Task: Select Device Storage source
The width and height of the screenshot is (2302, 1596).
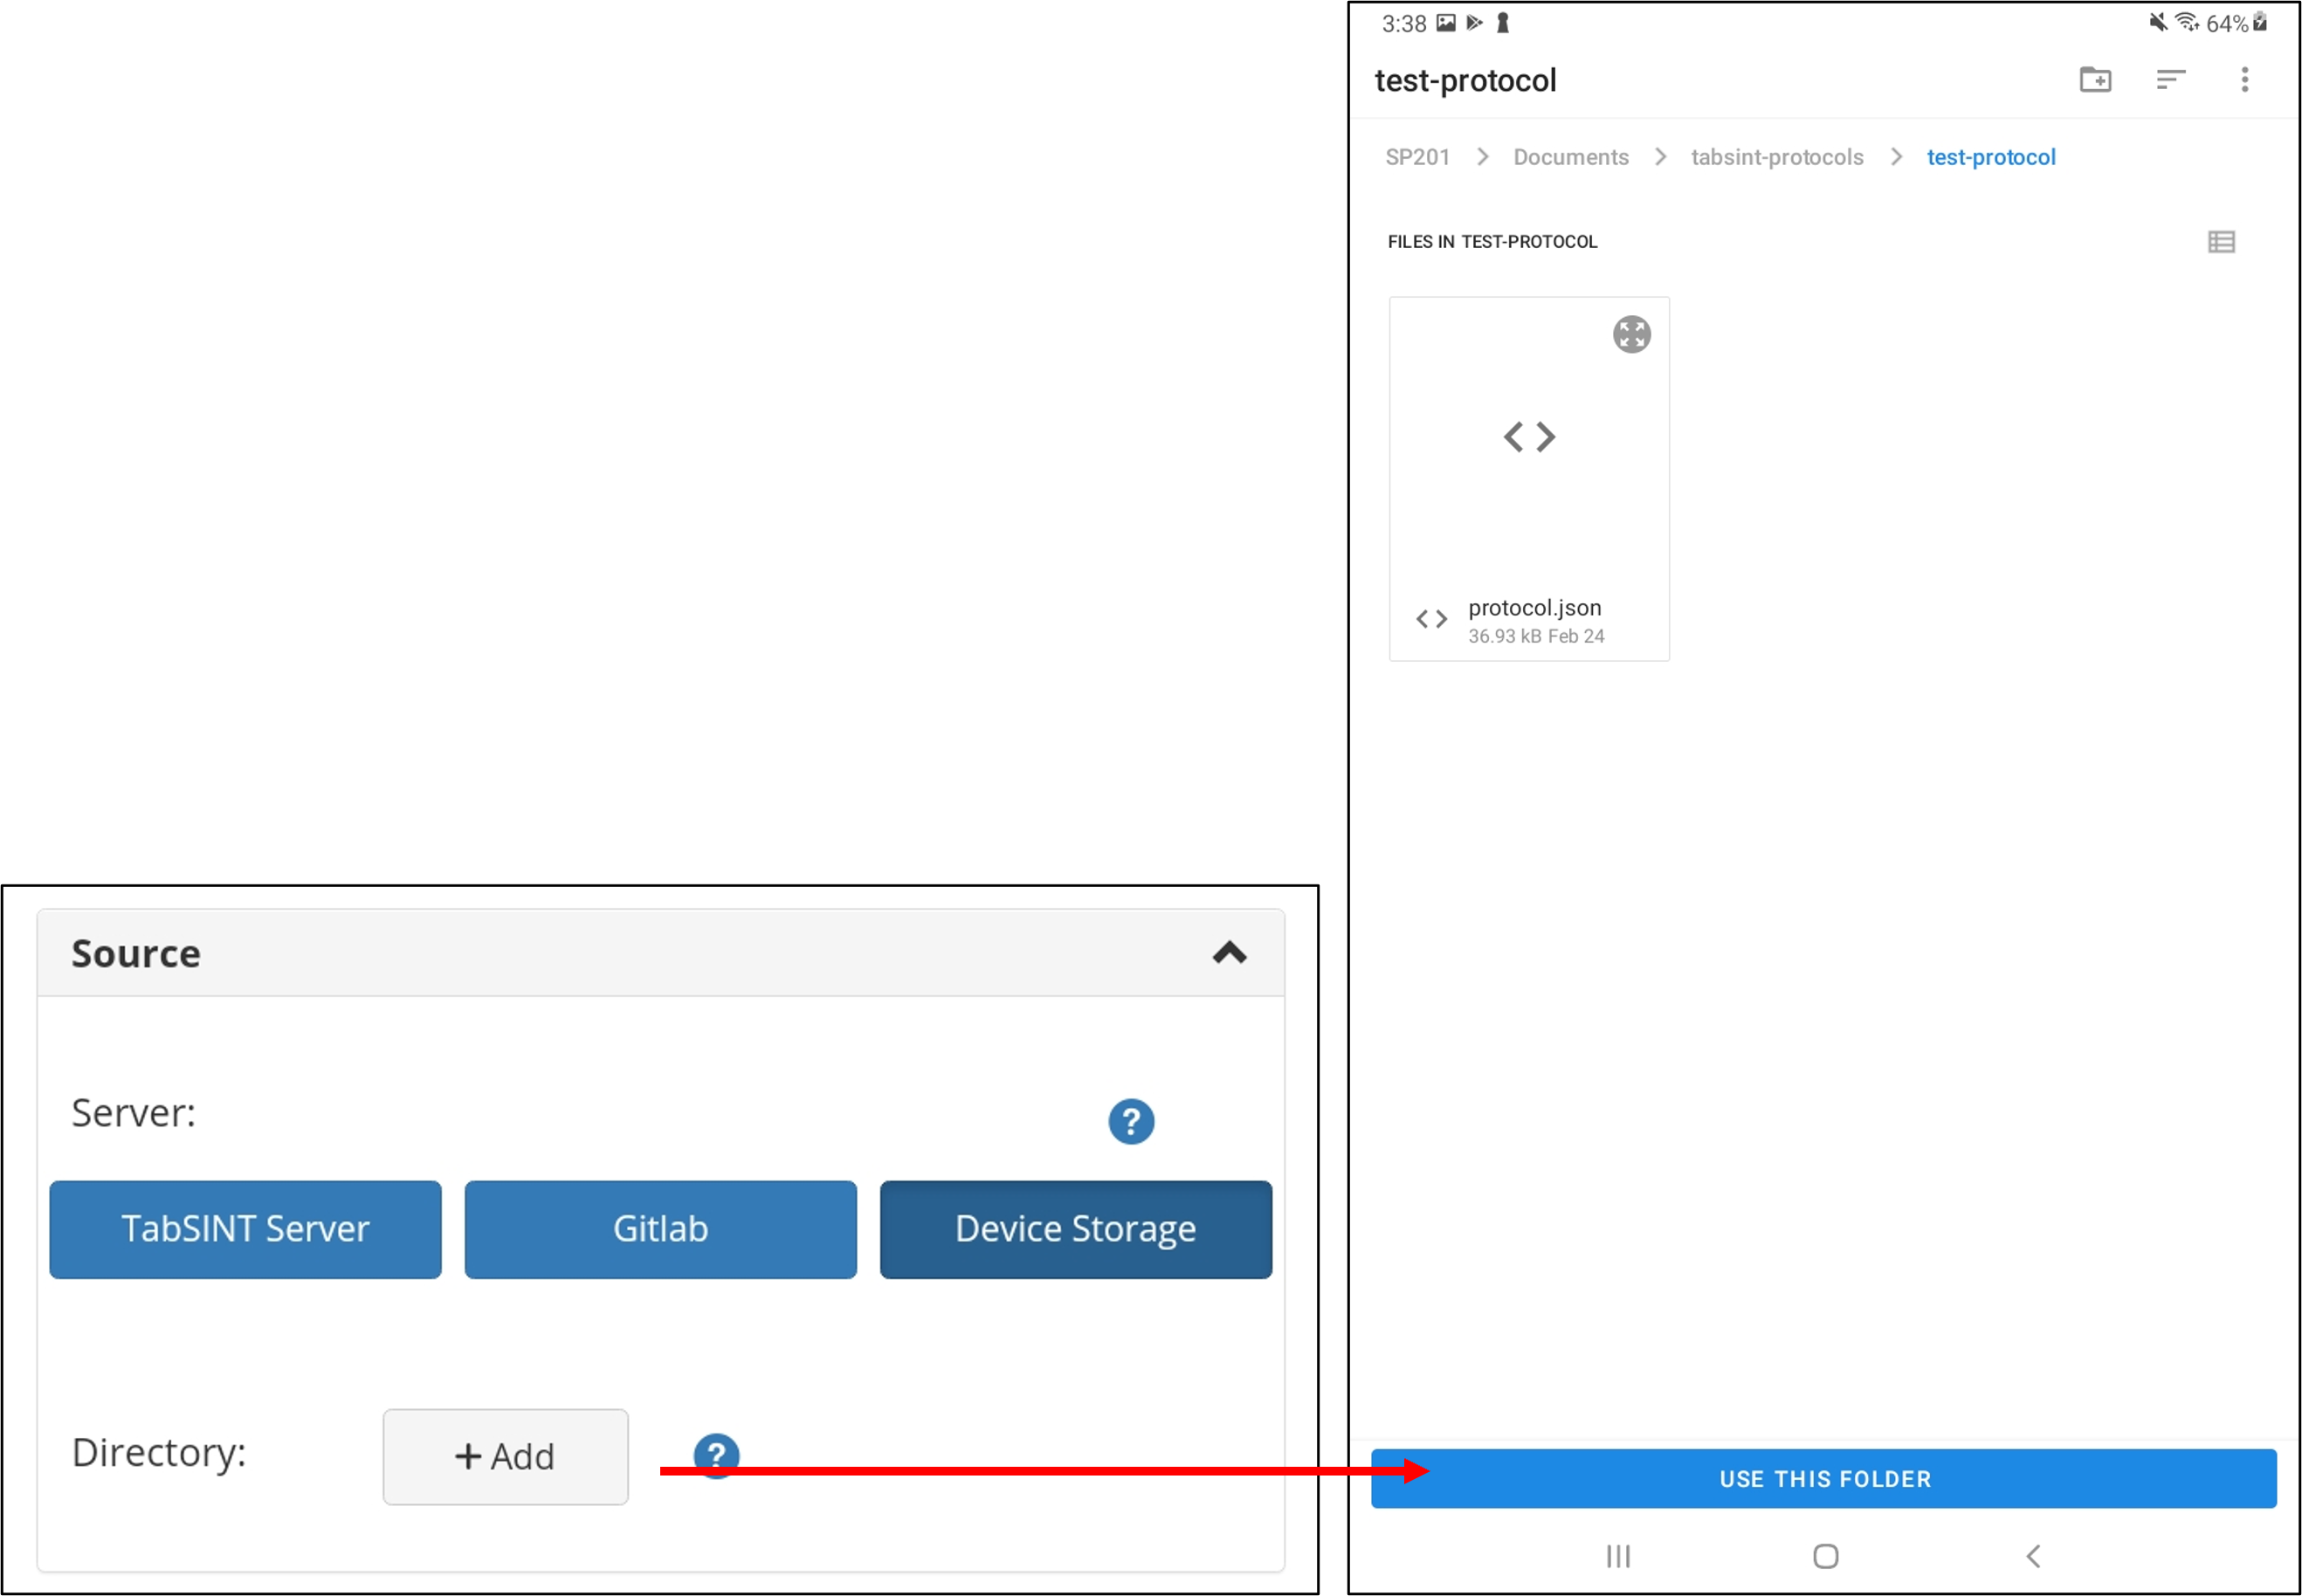Action: coord(1075,1229)
